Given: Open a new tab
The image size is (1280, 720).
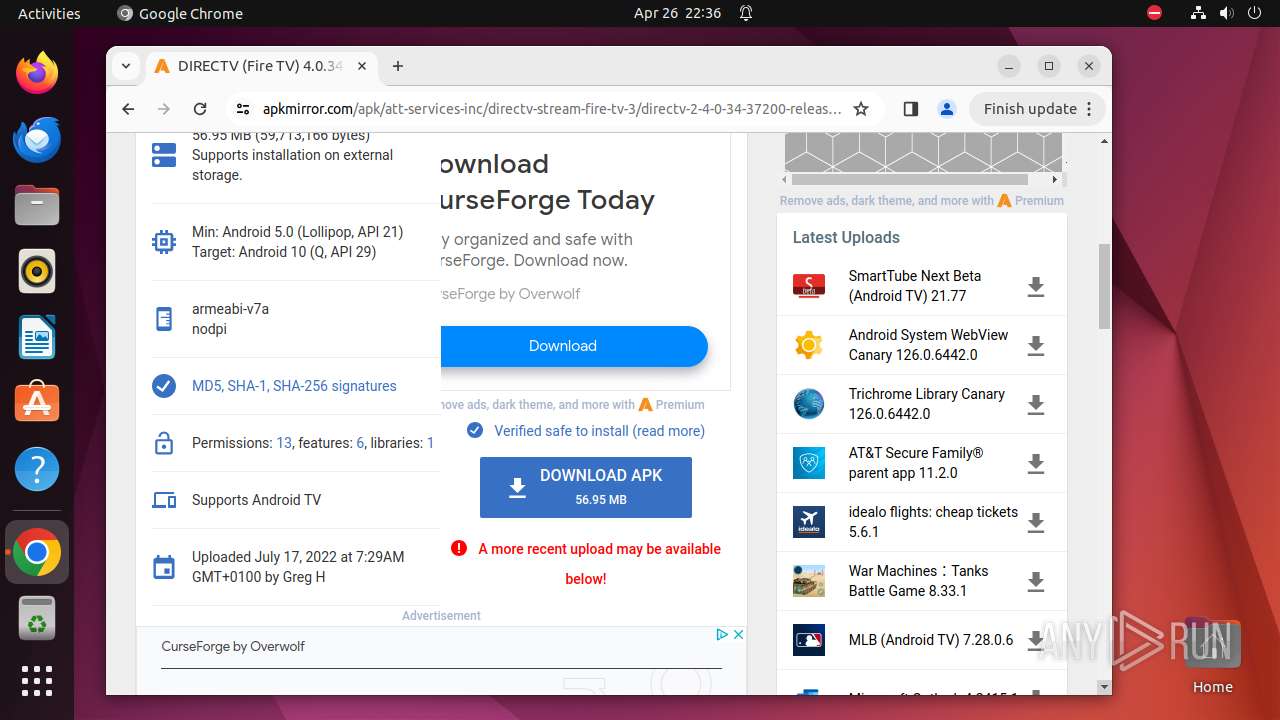Looking at the screenshot, I should click(x=398, y=66).
